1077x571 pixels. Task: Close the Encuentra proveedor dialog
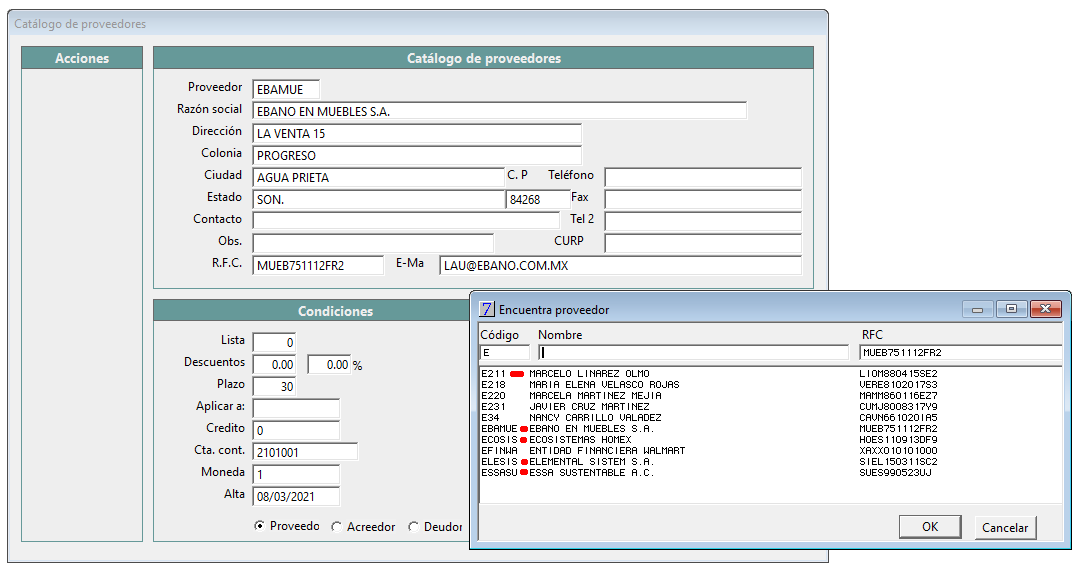point(1045,309)
